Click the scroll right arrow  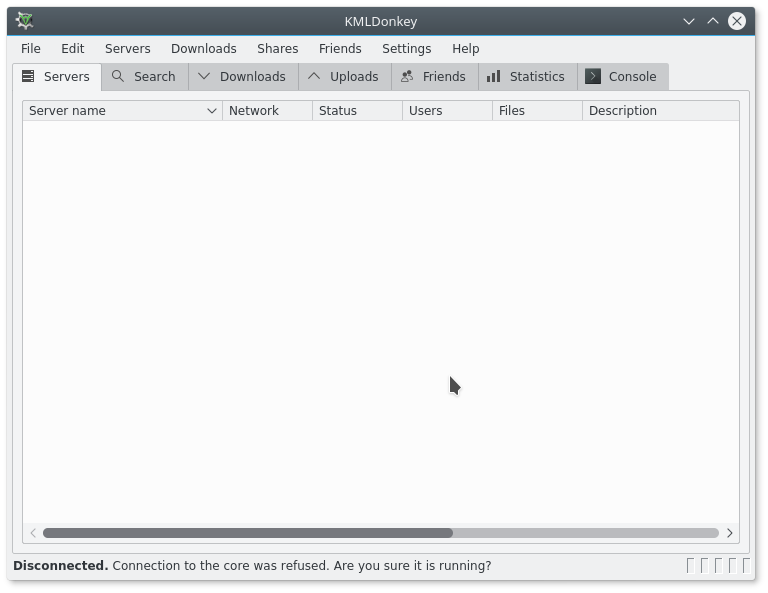click(x=729, y=533)
